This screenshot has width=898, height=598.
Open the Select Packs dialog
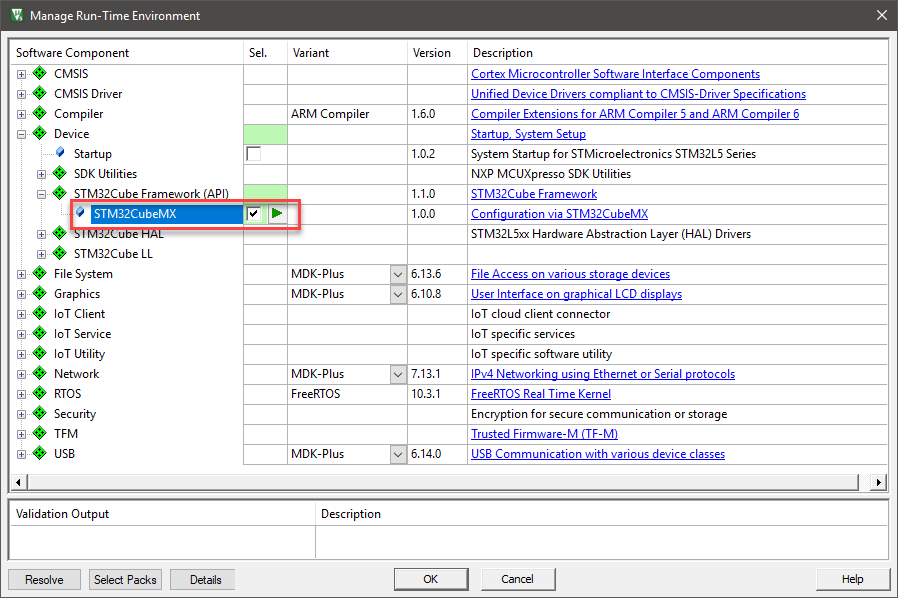pos(125,580)
